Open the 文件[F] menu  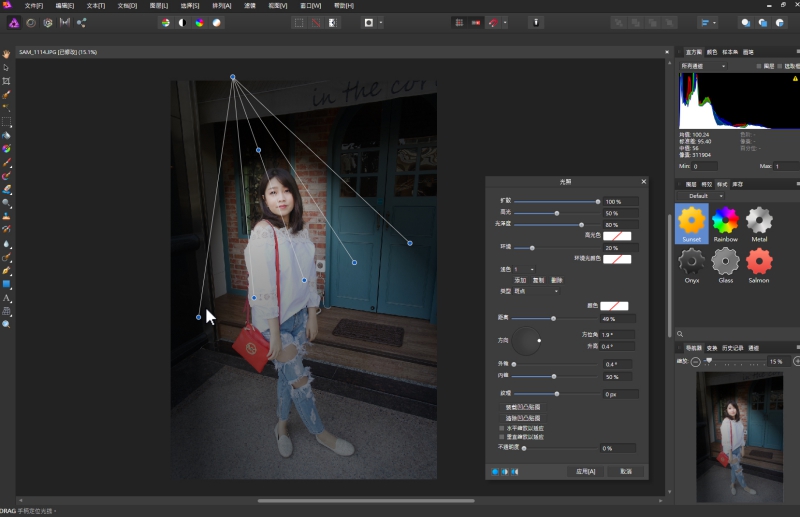coord(35,5)
